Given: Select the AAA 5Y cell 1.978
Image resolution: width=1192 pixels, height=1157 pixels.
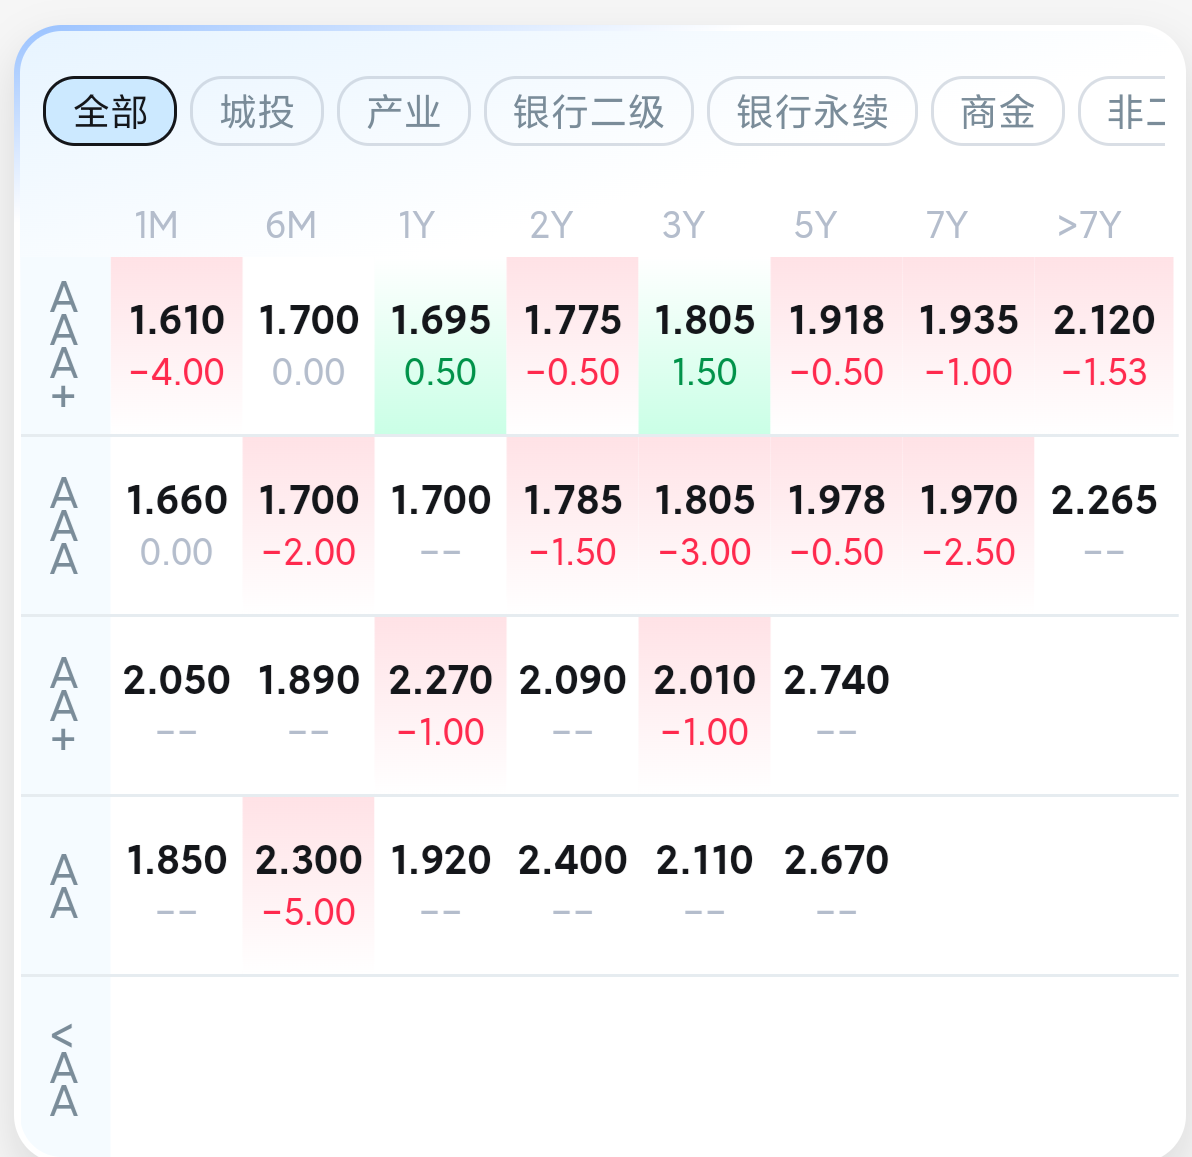Looking at the screenshot, I should [x=836, y=525].
